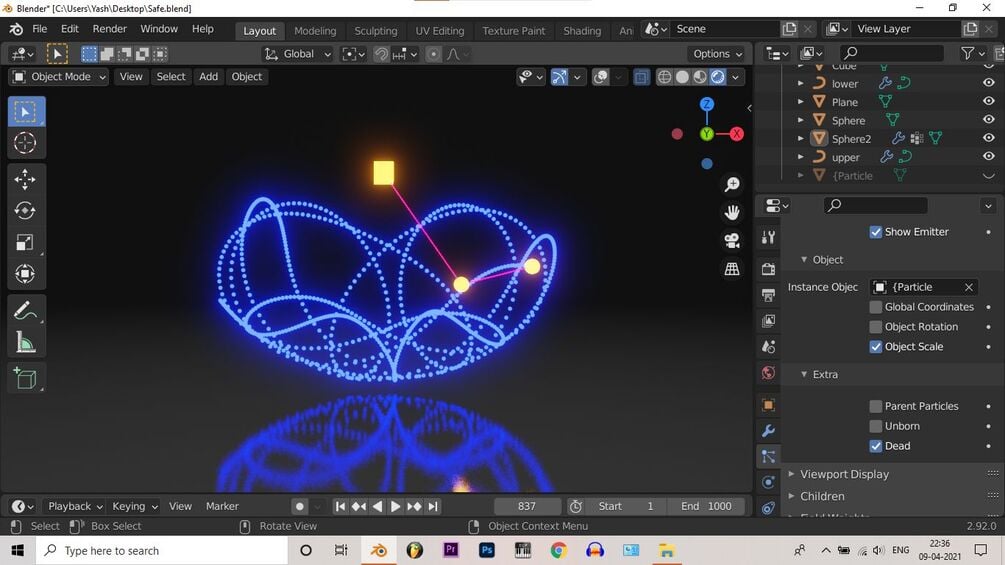Open the Output properties tab
Screen dimensions: 1005x565
(768, 295)
